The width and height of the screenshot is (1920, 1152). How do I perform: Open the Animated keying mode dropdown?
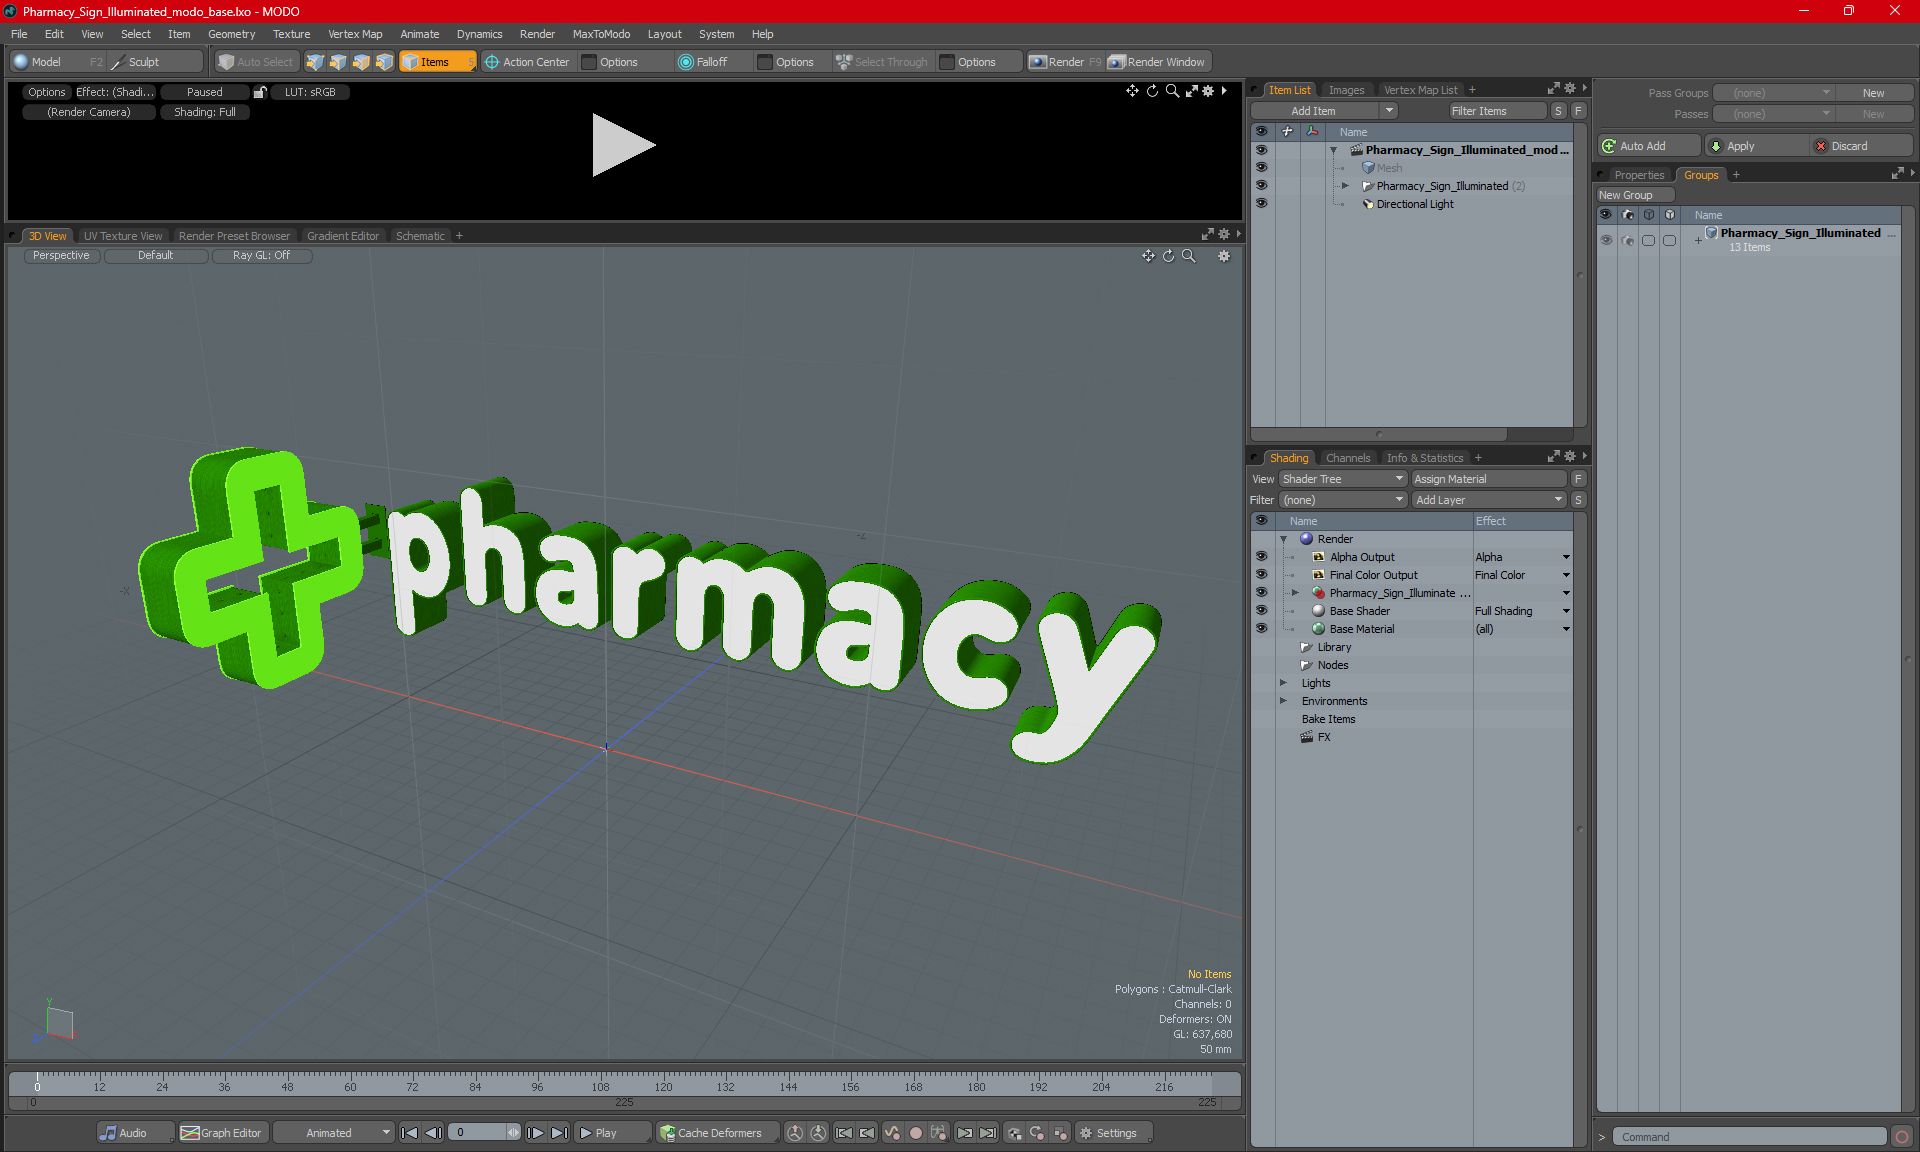point(334,1133)
